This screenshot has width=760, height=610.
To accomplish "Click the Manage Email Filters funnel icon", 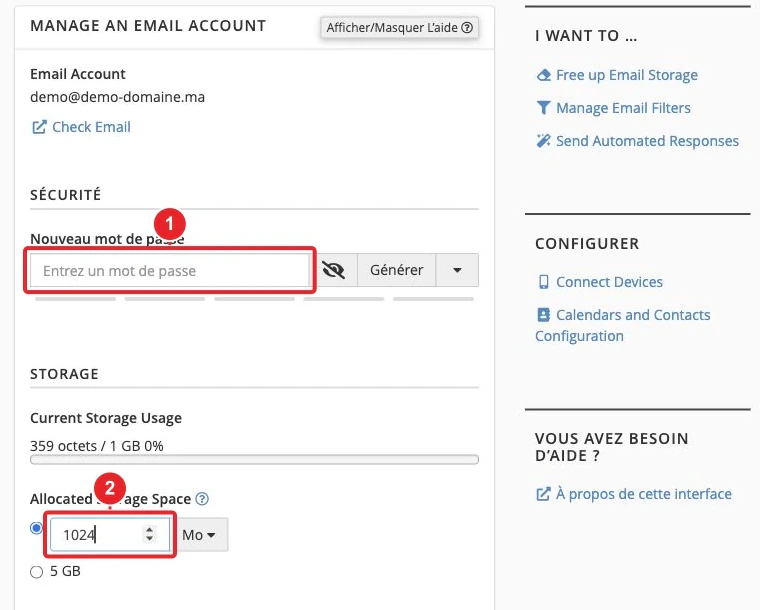I will click(x=544, y=108).
